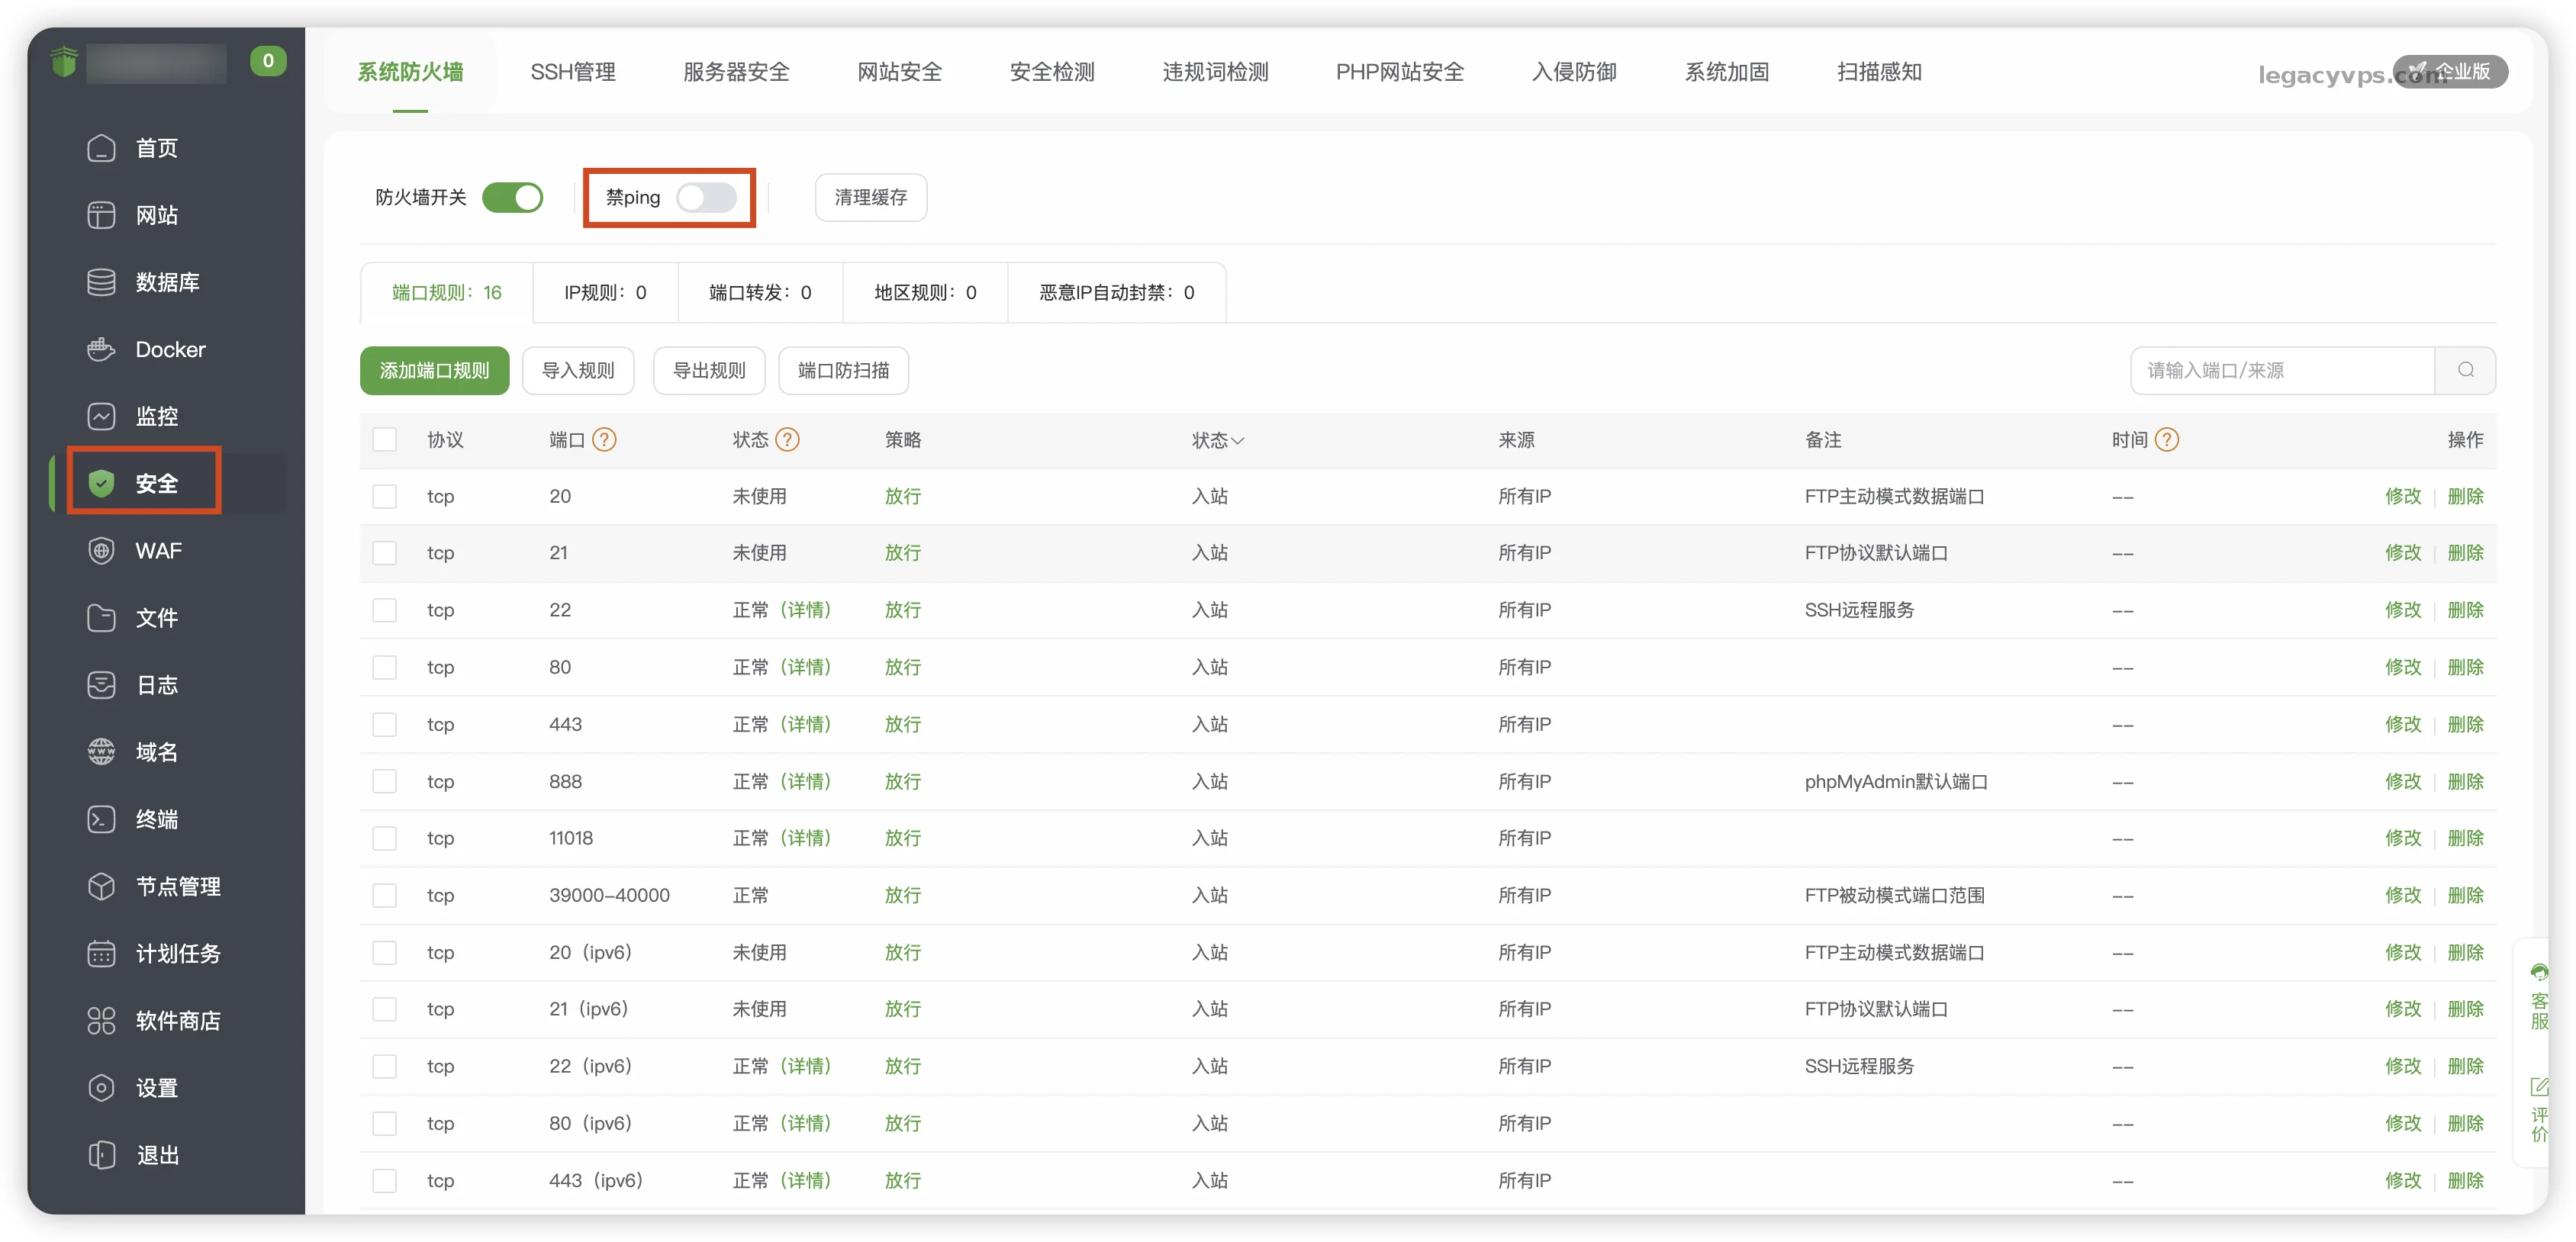Open the IP规则 tab
Image resolution: width=2576 pixels, height=1242 pixels.
pyautogui.click(x=604, y=292)
